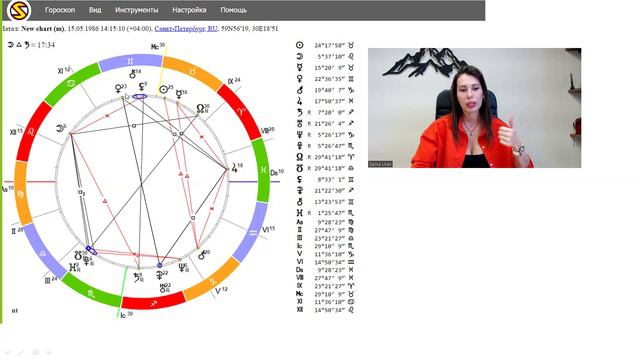Screen dimensions: 640x360
Task: Click the presenter webcam video
Action: click(x=474, y=108)
